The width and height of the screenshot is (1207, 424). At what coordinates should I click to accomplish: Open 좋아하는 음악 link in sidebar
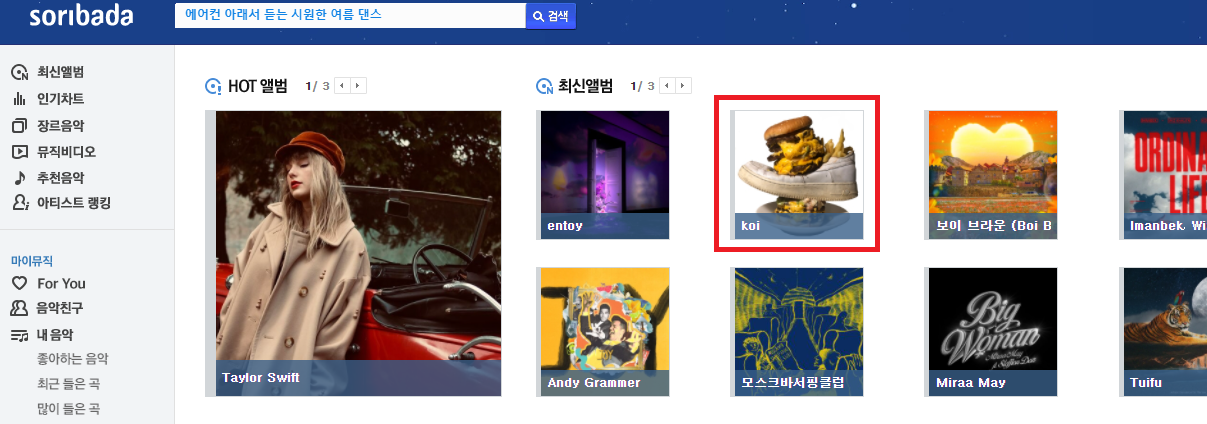pos(73,359)
